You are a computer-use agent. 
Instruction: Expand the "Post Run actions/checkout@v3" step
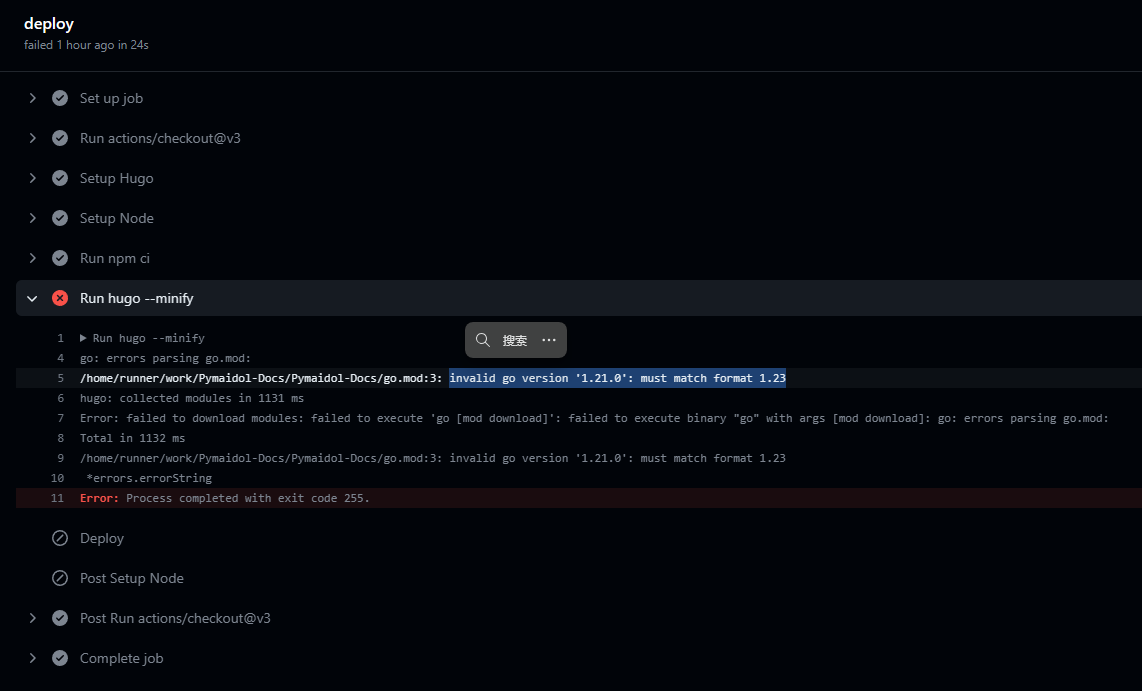click(x=33, y=618)
